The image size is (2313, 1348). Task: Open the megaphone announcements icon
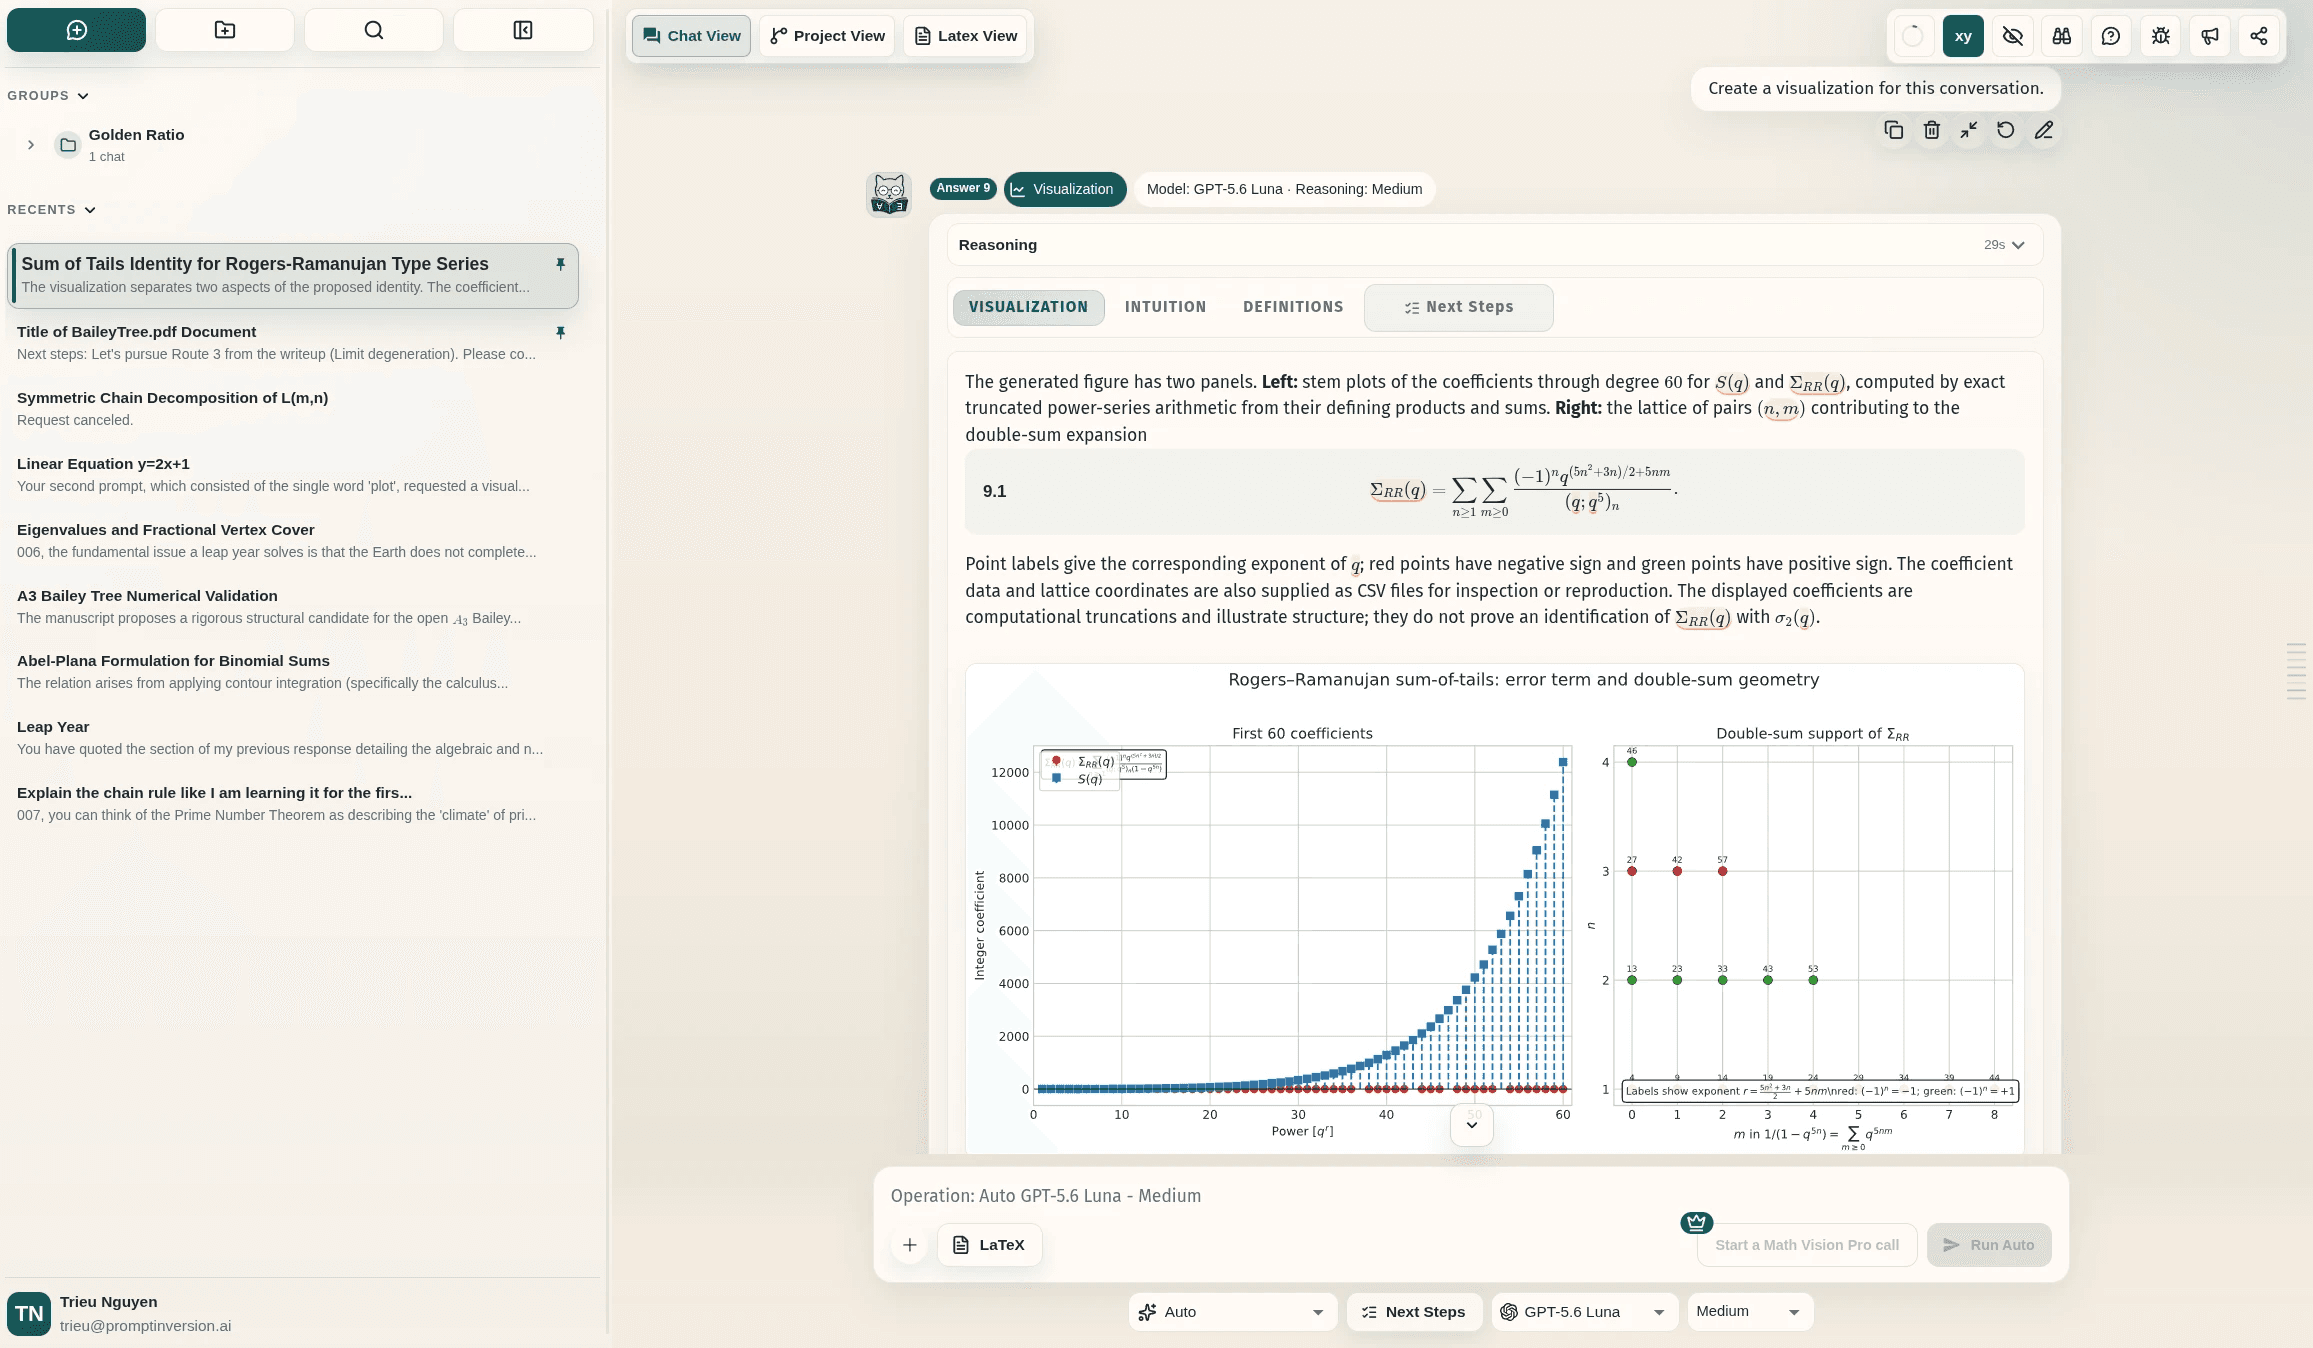[x=2210, y=36]
